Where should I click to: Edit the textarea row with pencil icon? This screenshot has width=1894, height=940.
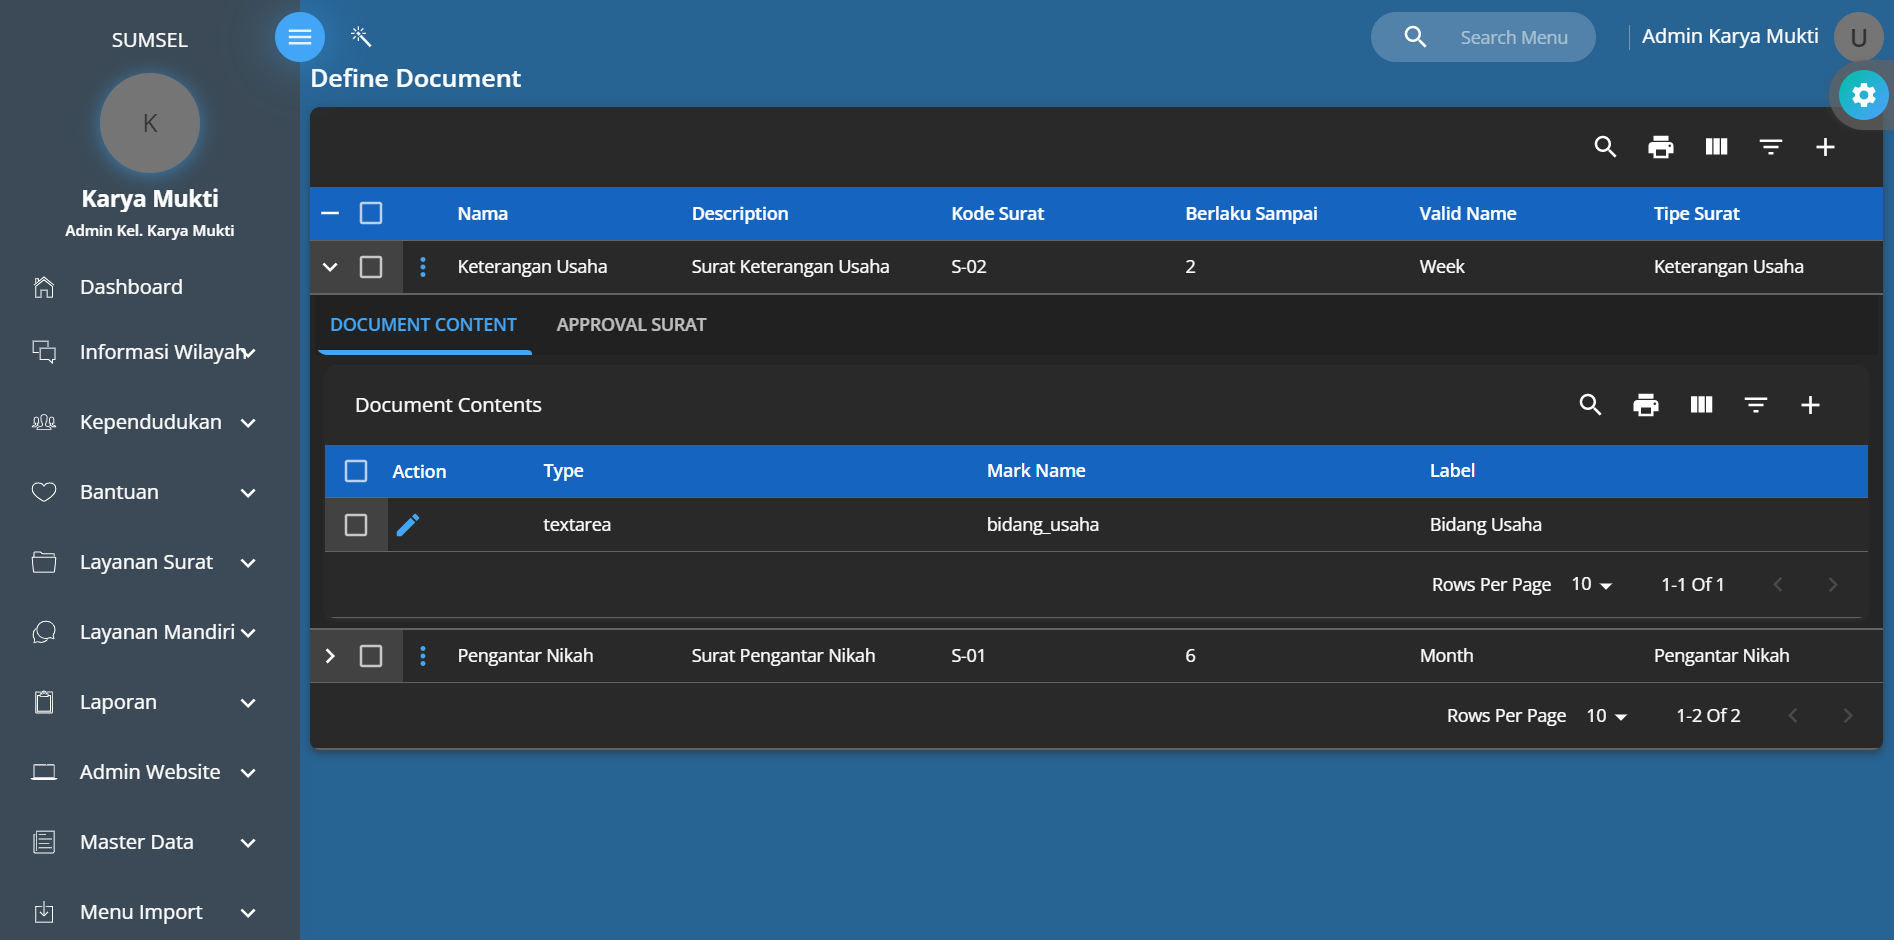point(408,525)
